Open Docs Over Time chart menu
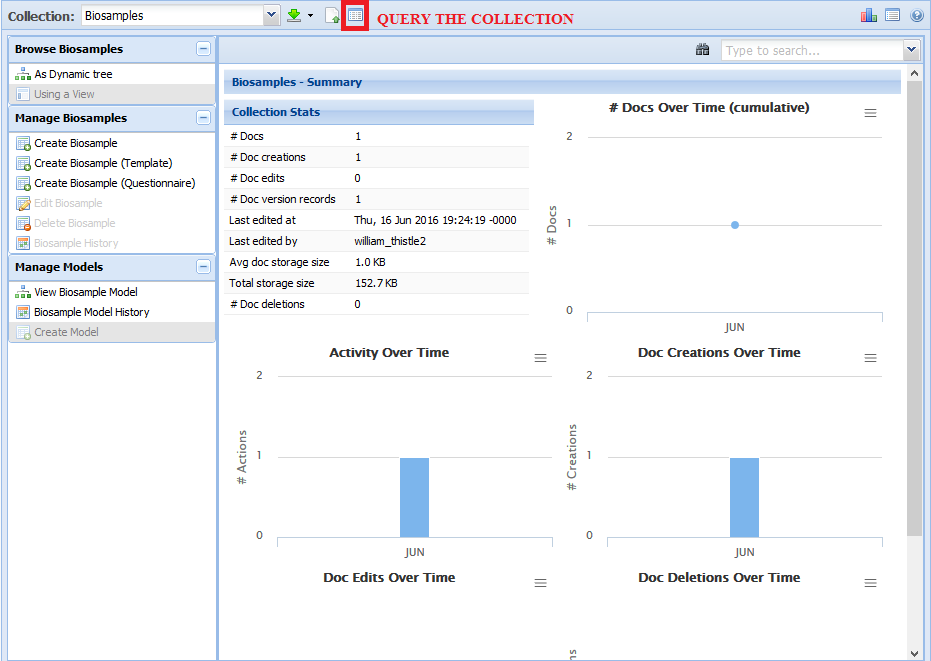Viewport: 931px width, 661px height. pyautogui.click(x=870, y=113)
